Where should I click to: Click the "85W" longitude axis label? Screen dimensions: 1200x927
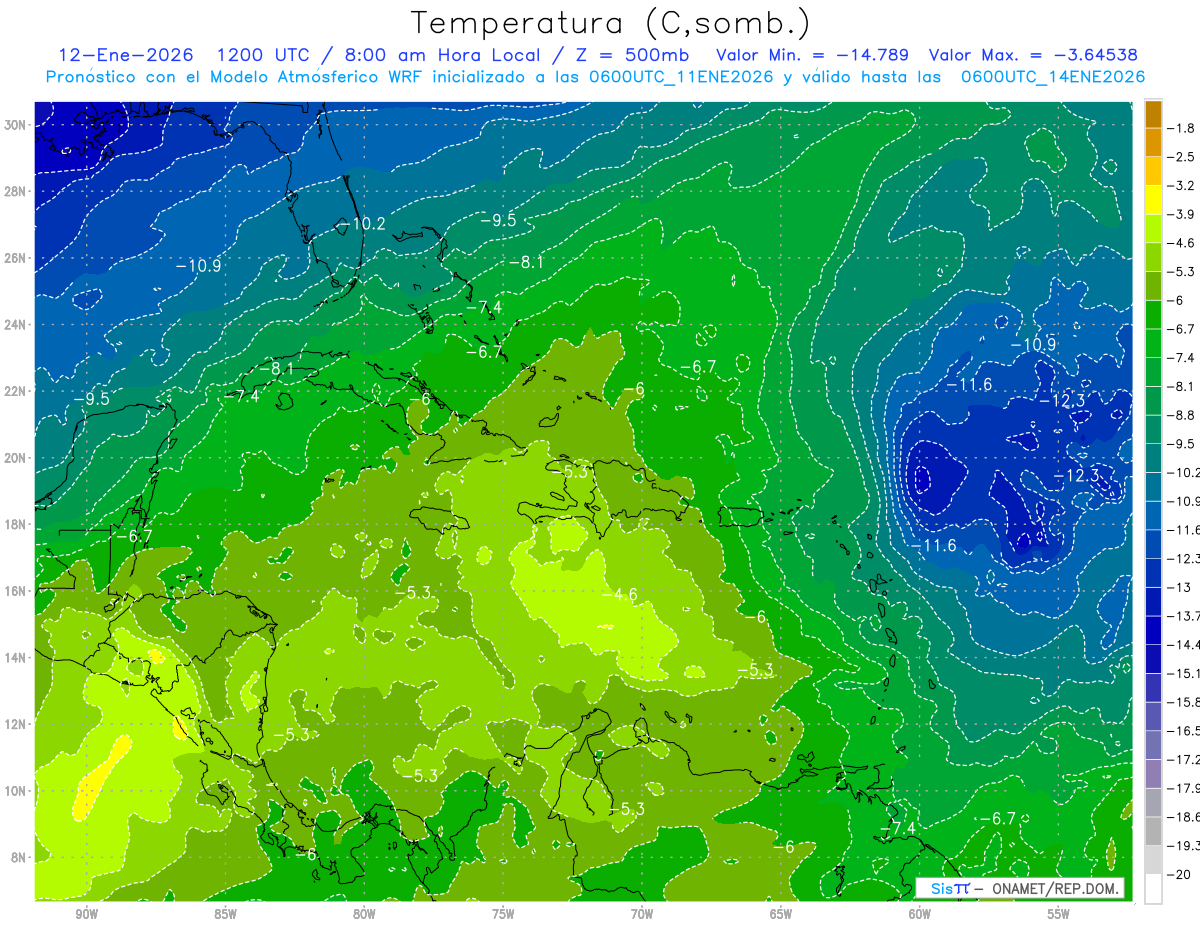225,914
